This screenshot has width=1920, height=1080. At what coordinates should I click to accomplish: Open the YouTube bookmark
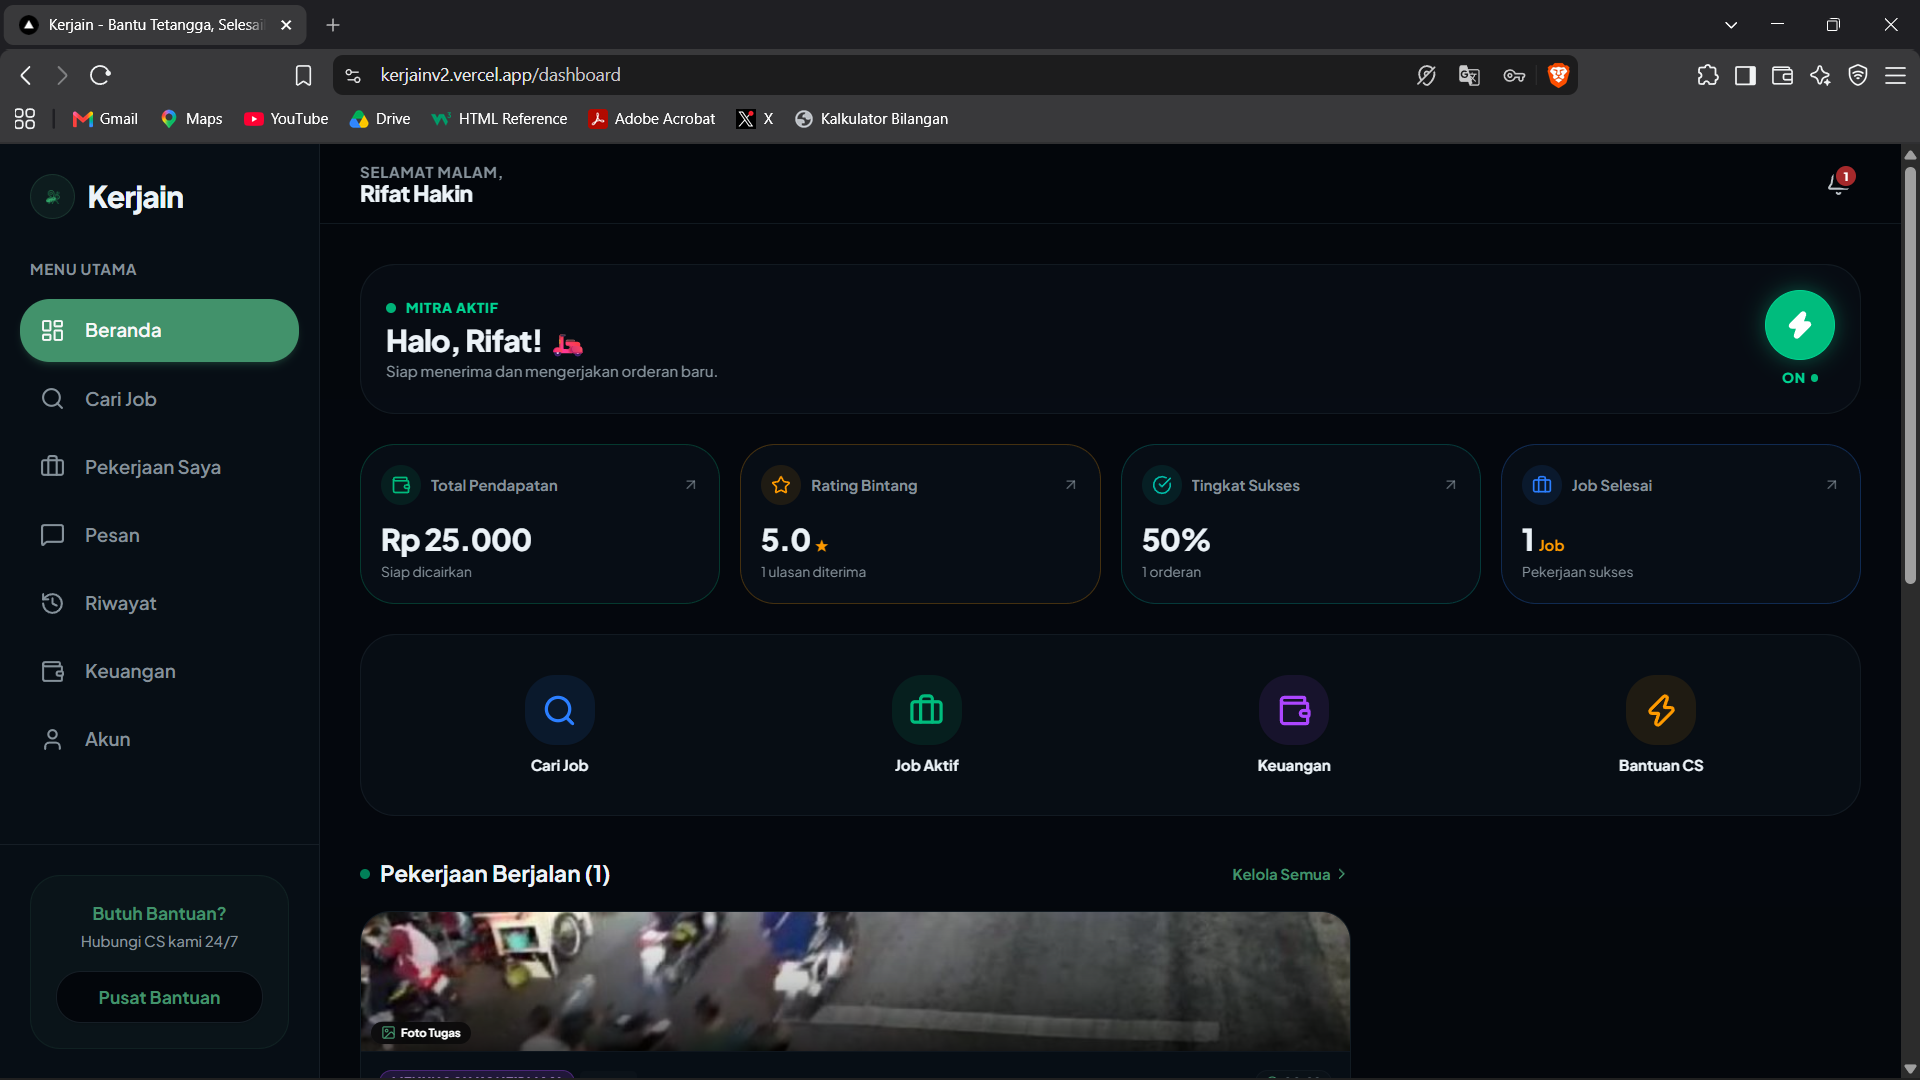click(286, 119)
